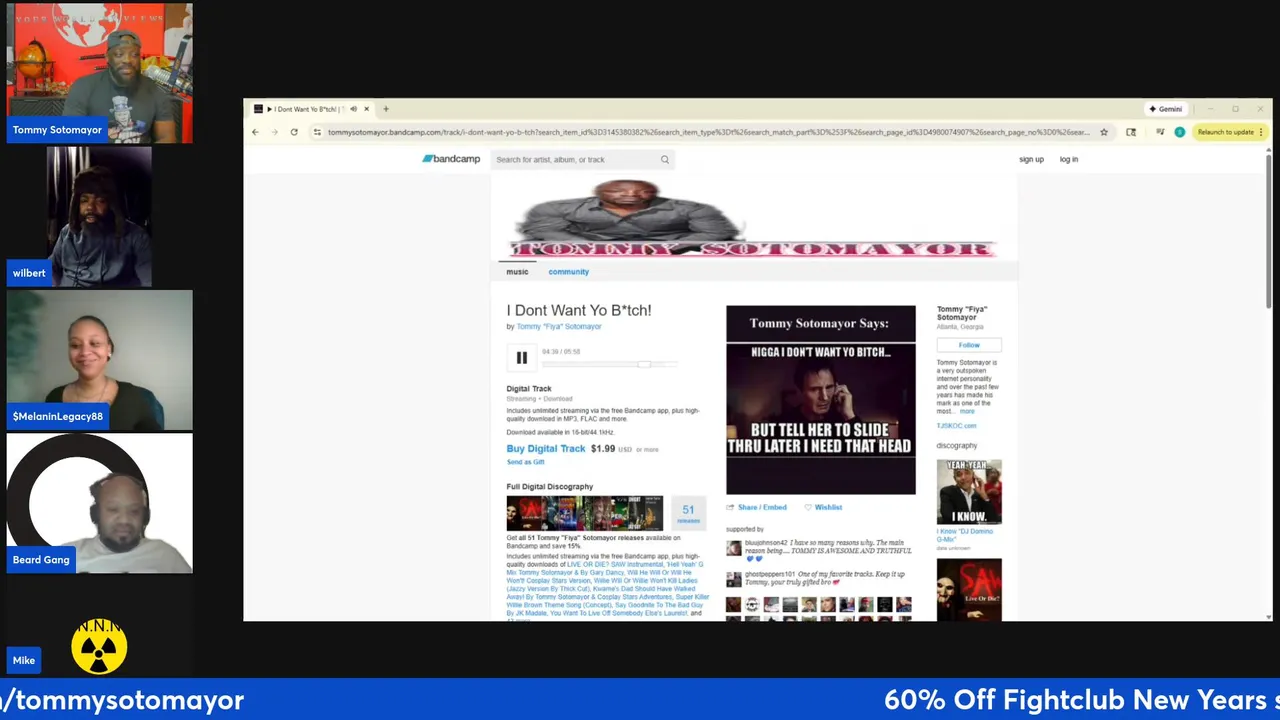
Task: Click the $1.99 price text
Action: point(603,449)
